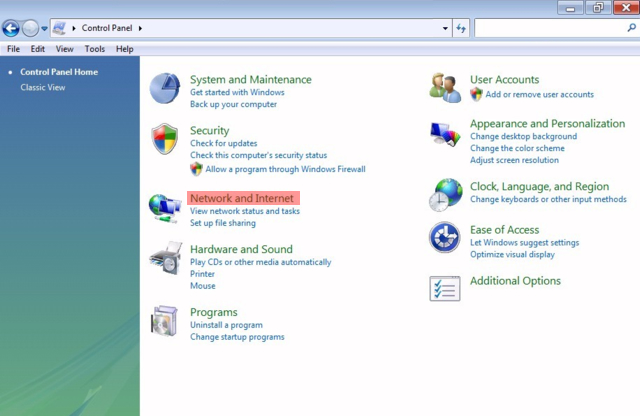The height and width of the screenshot is (416, 640).
Task: Click the Printer link
Action: click(202, 274)
